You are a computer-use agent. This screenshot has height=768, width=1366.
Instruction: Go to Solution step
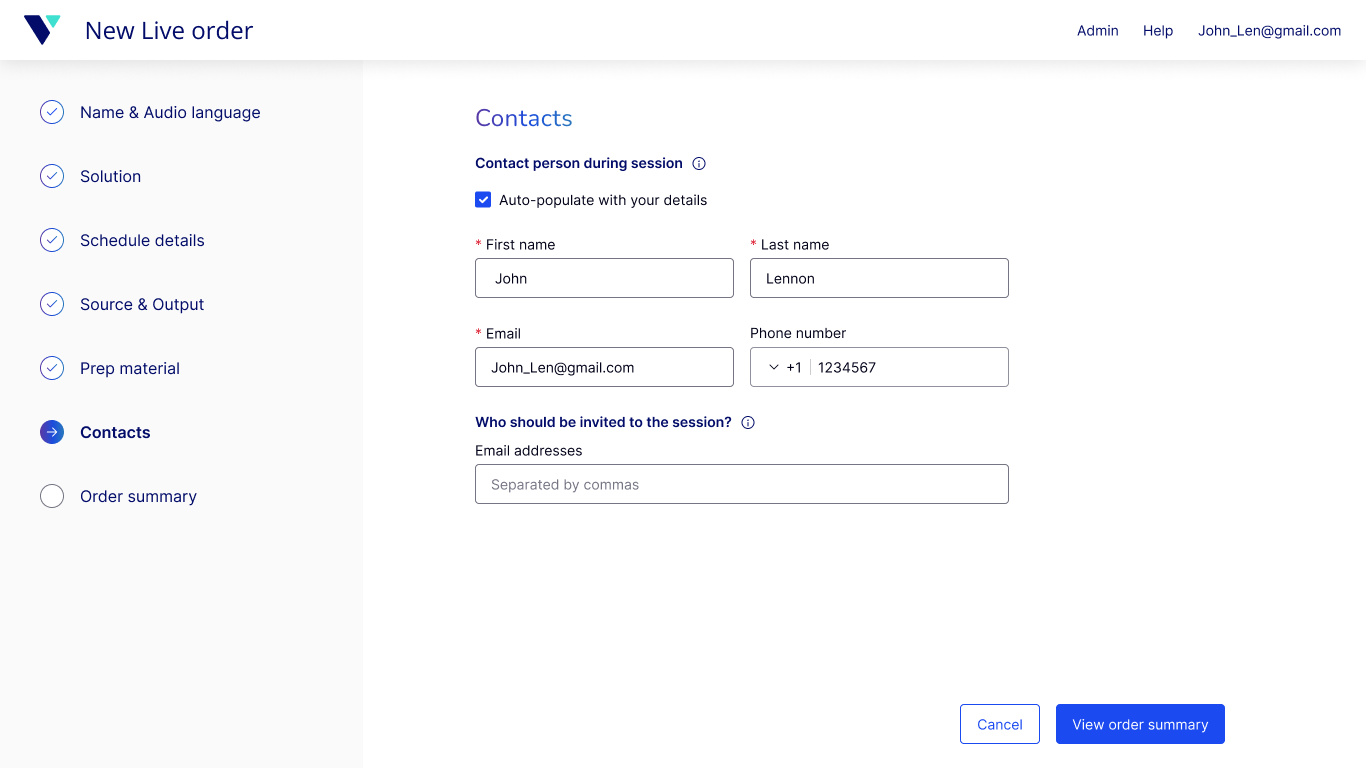coord(110,176)
